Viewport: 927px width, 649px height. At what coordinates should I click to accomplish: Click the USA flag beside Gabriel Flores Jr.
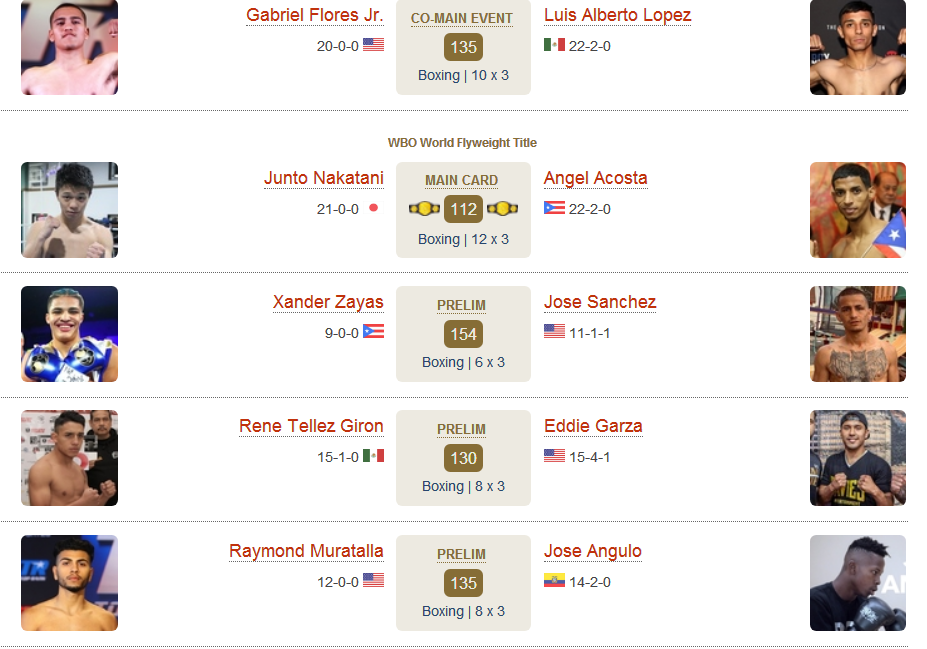[x=373, y=45]
